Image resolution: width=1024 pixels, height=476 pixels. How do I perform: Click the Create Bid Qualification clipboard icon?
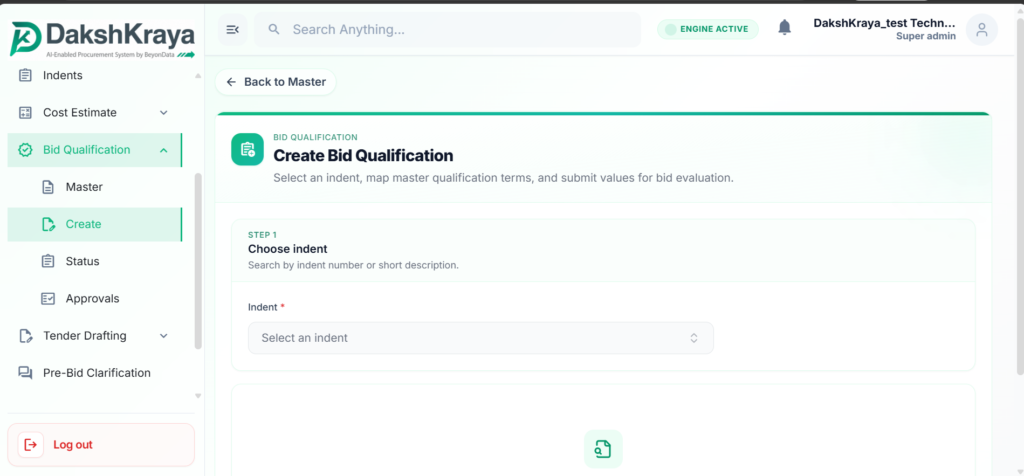[248, 150]
